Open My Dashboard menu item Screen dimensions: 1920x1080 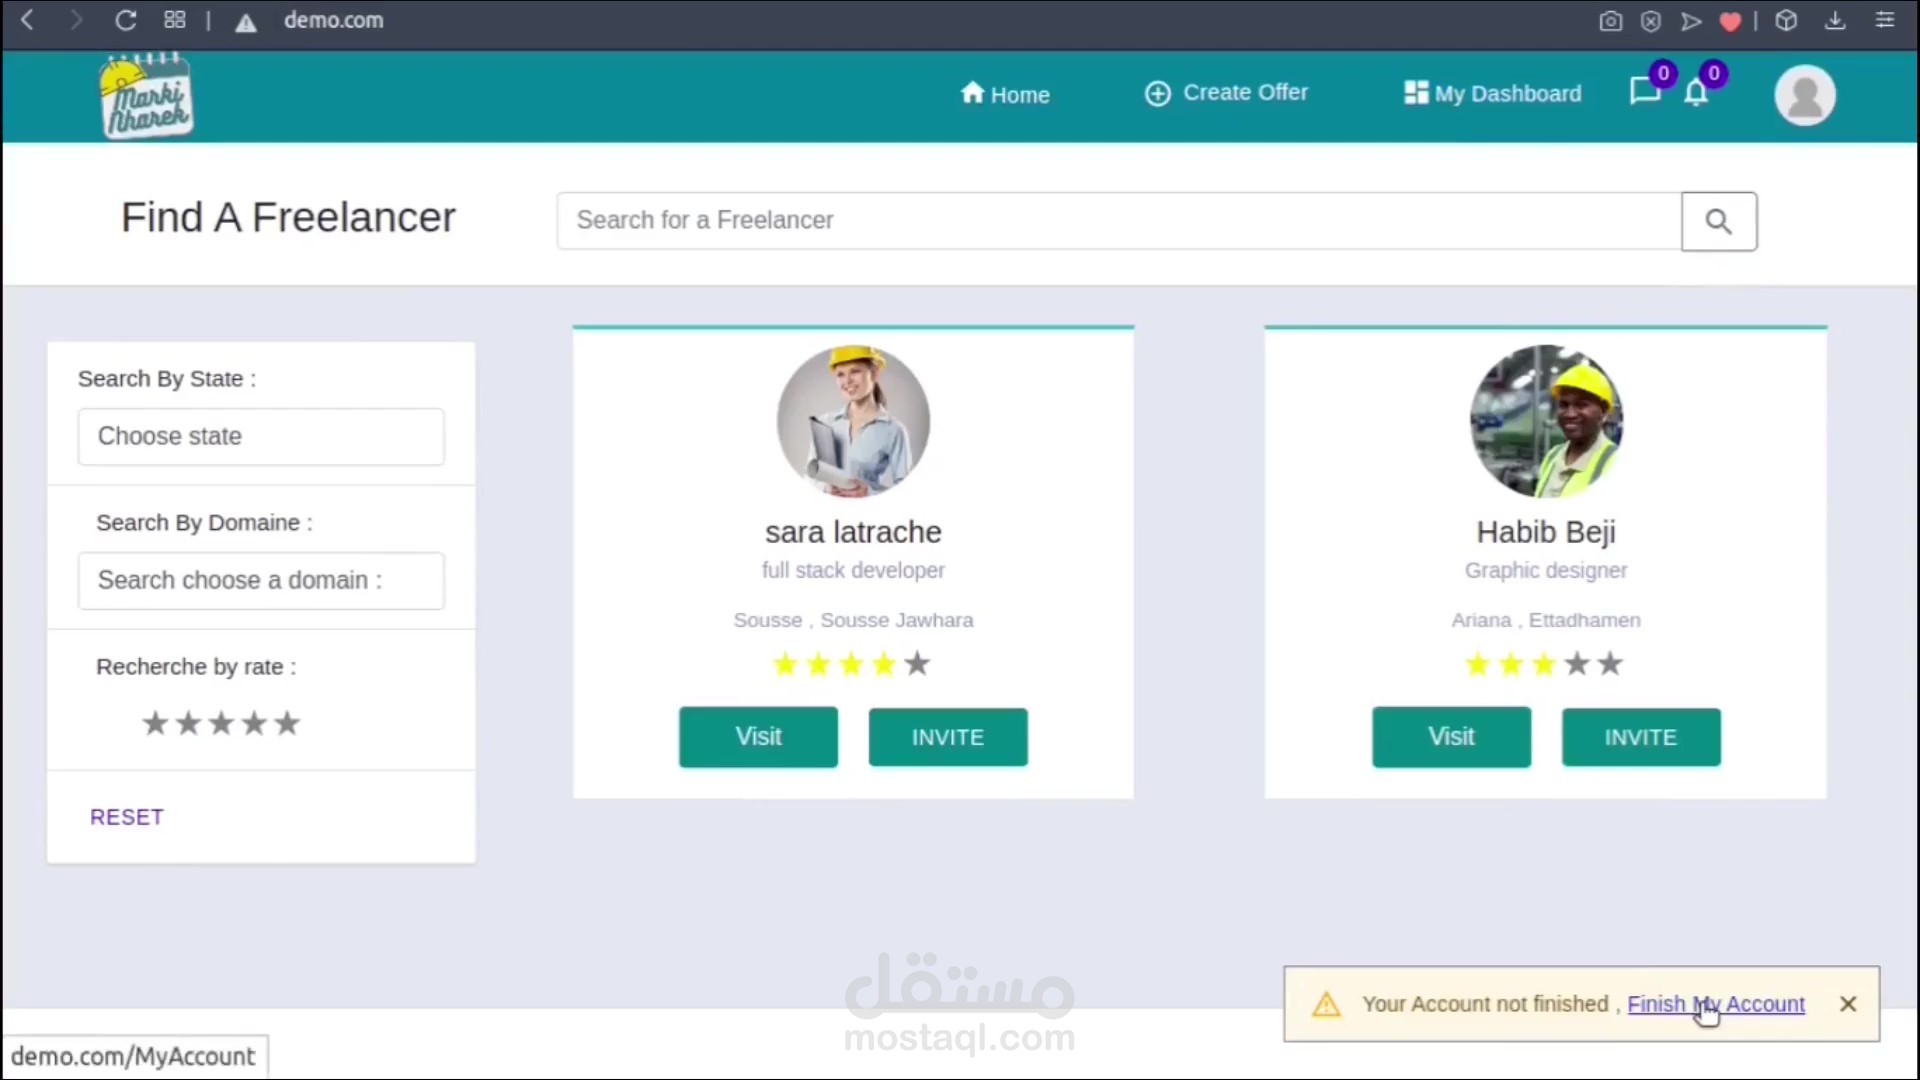(1492, 94)
